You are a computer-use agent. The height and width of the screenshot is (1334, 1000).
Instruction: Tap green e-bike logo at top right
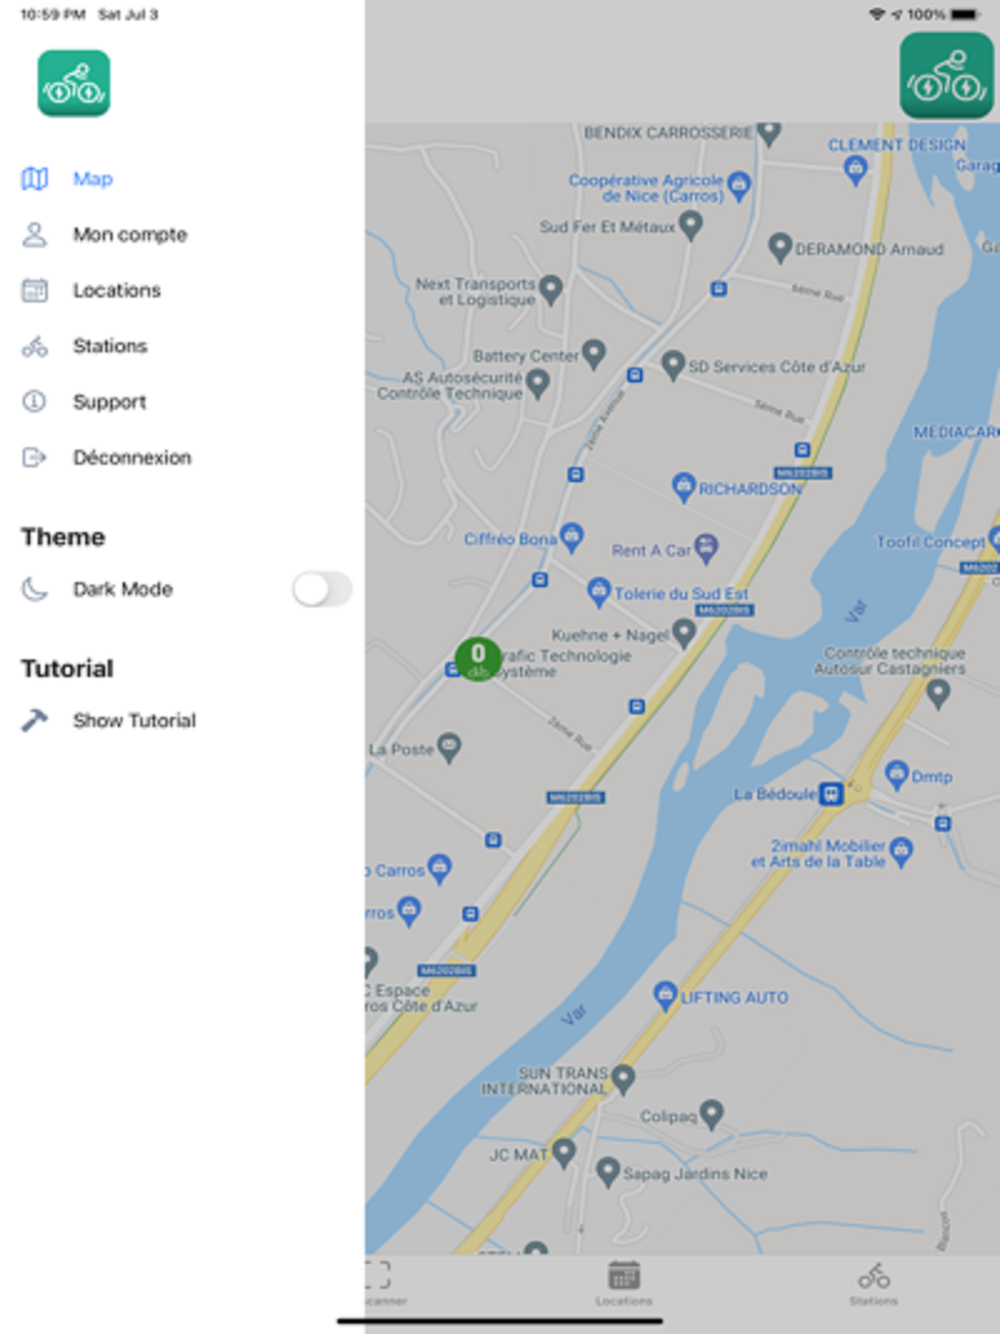pos(946,76)
